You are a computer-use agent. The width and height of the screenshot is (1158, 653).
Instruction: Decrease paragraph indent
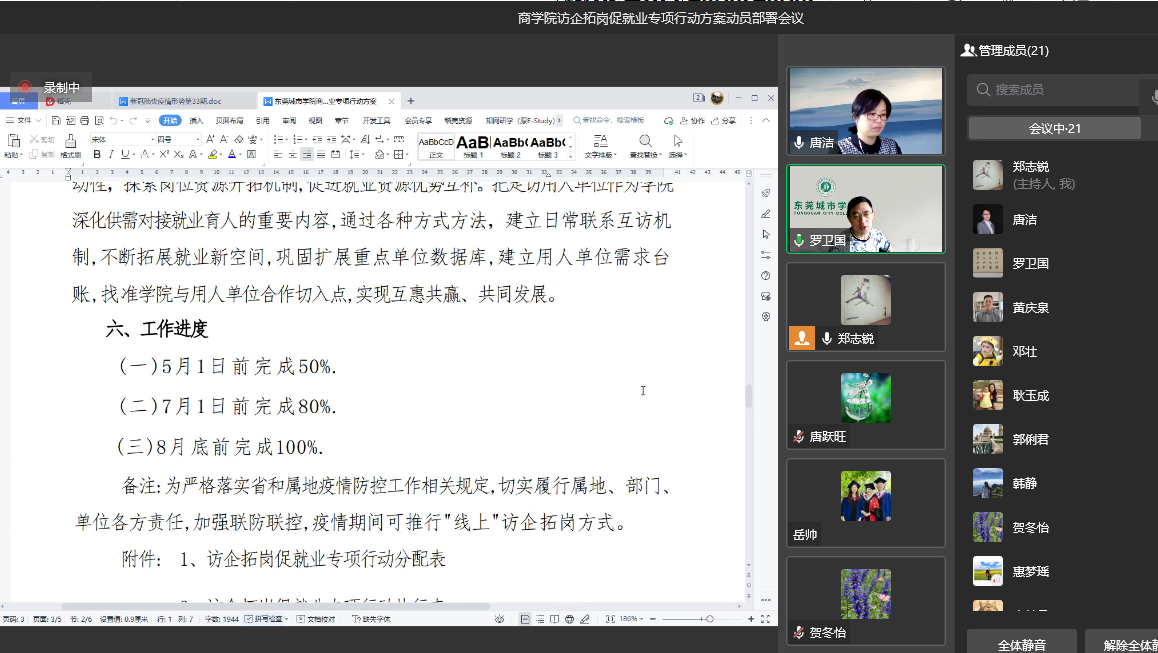click(317, 139)
